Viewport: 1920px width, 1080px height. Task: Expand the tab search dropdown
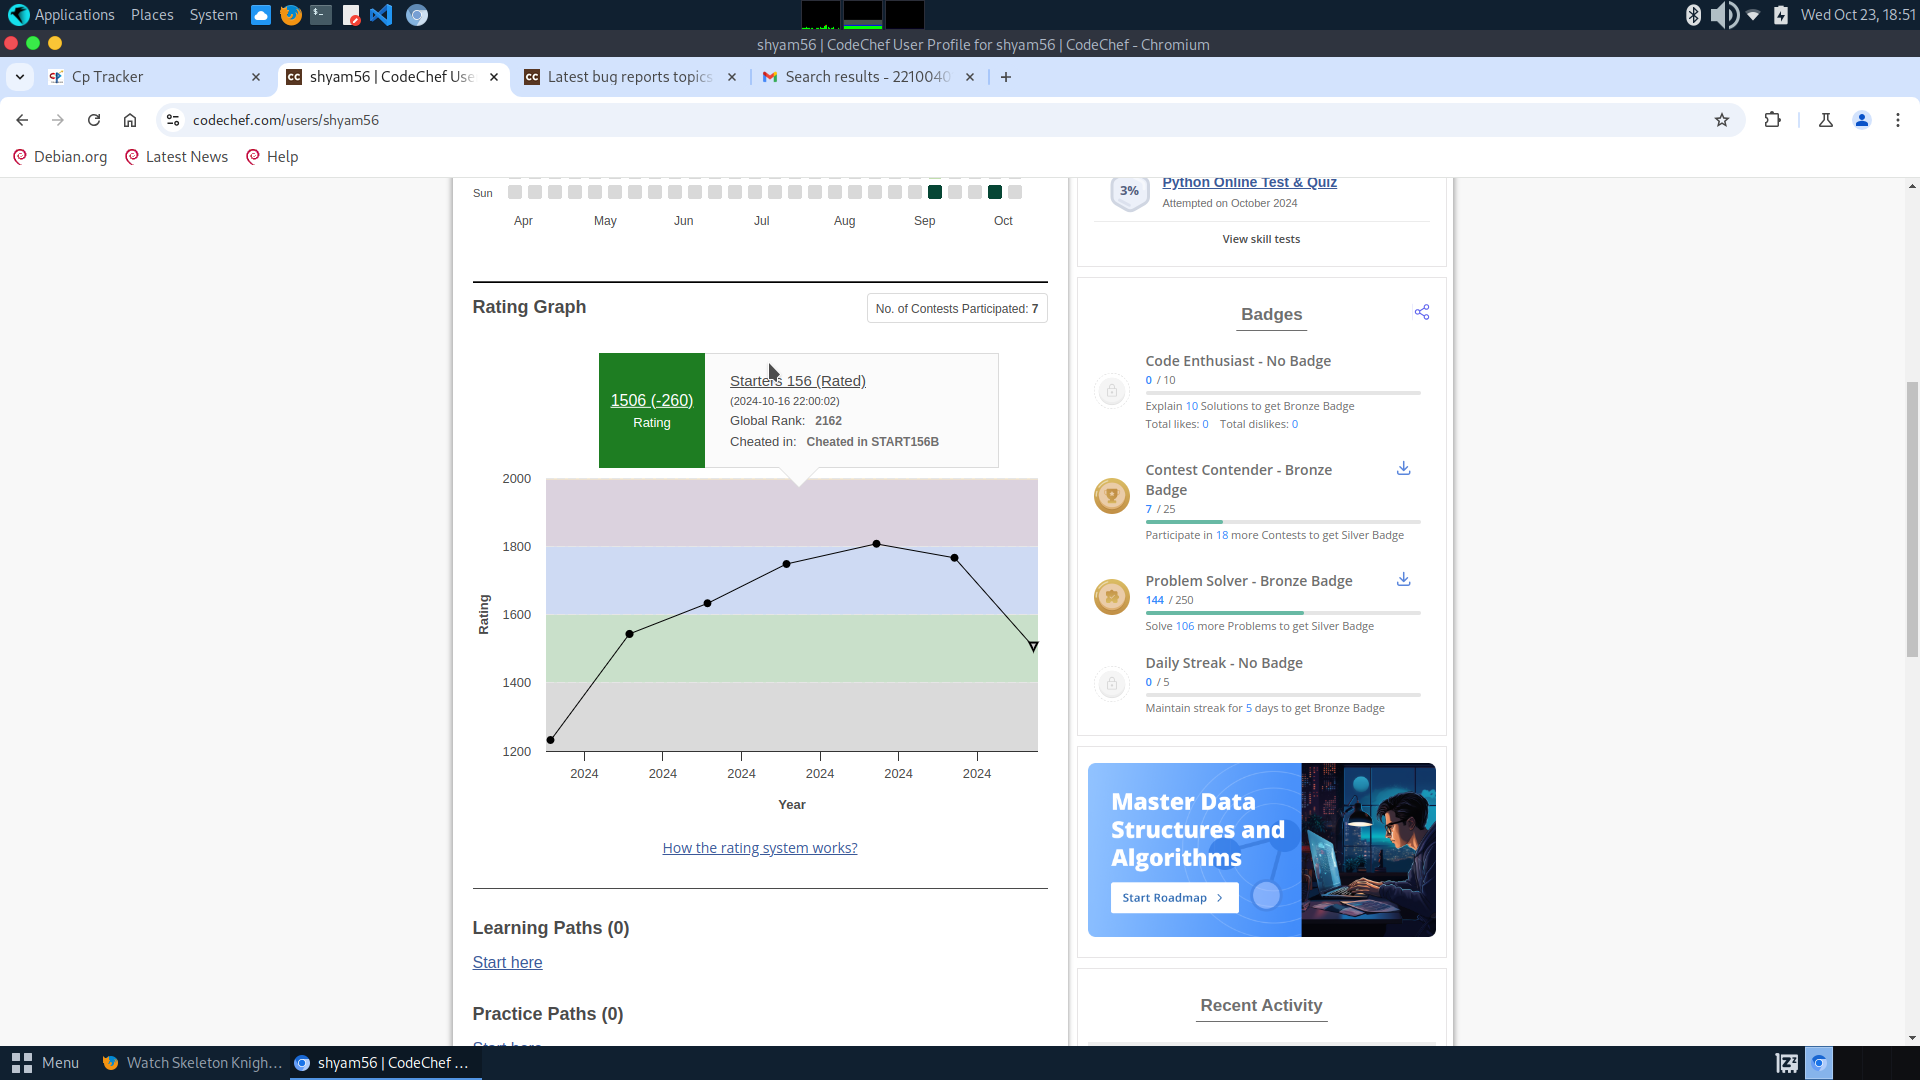[20, 77]
